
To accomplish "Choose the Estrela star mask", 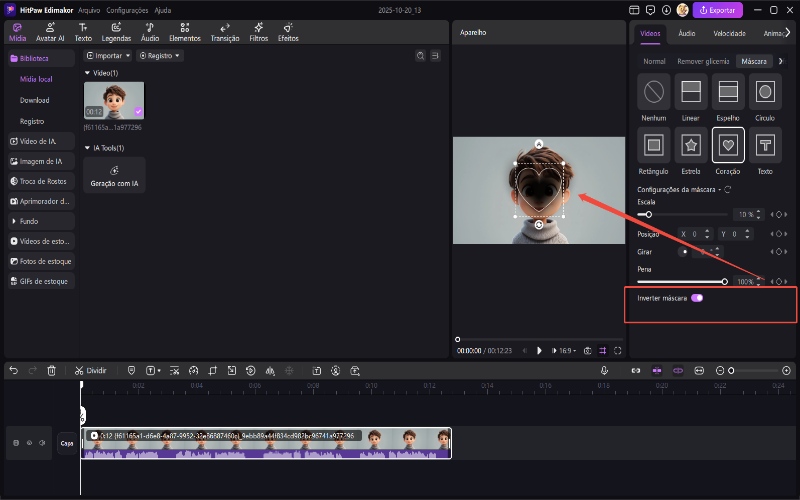I will point(690,146).
